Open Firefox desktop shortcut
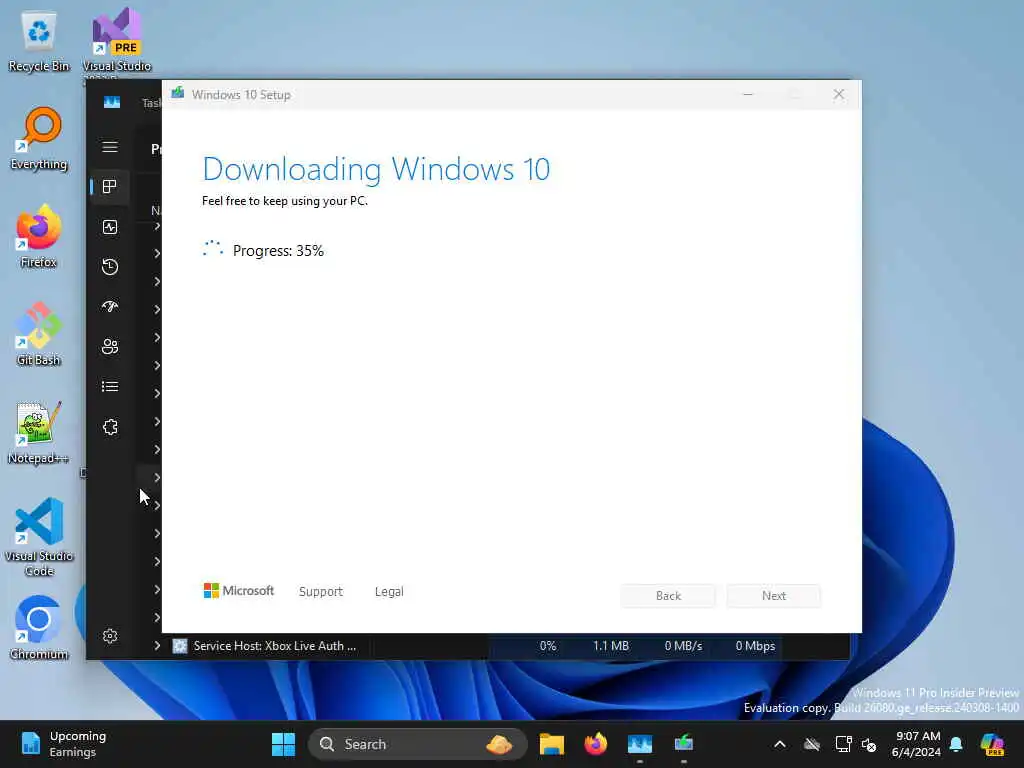 39,236
